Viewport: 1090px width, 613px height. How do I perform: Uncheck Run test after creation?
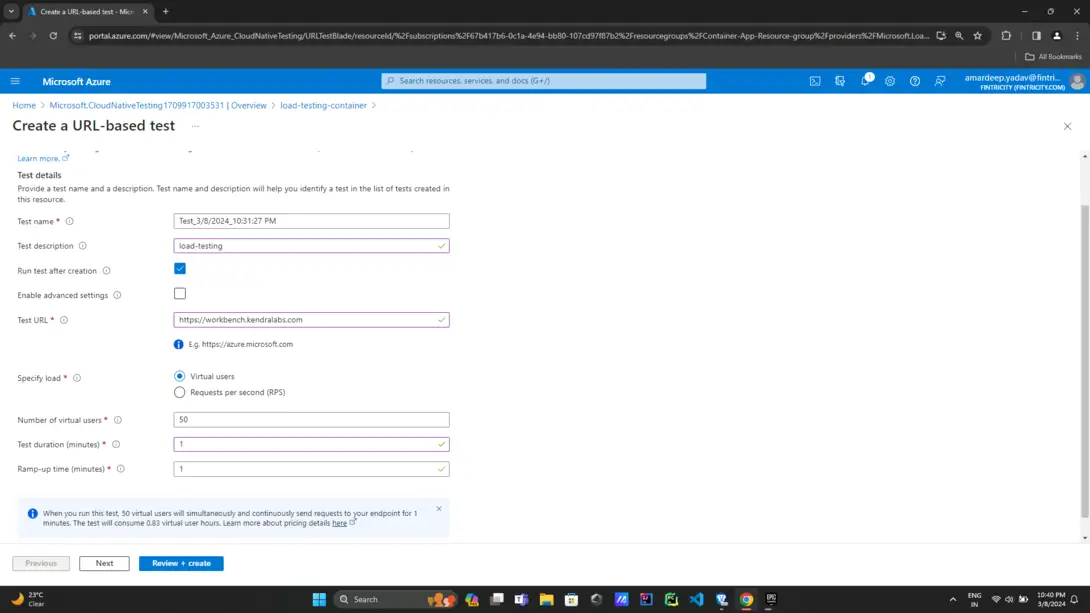pyautogui.click(x=180, y=268)
